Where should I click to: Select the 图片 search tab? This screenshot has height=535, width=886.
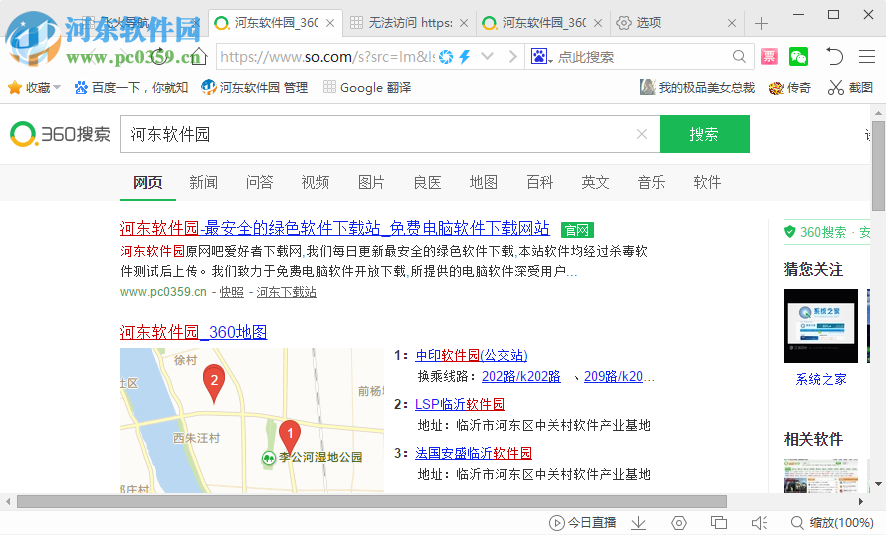pos(371,182)
